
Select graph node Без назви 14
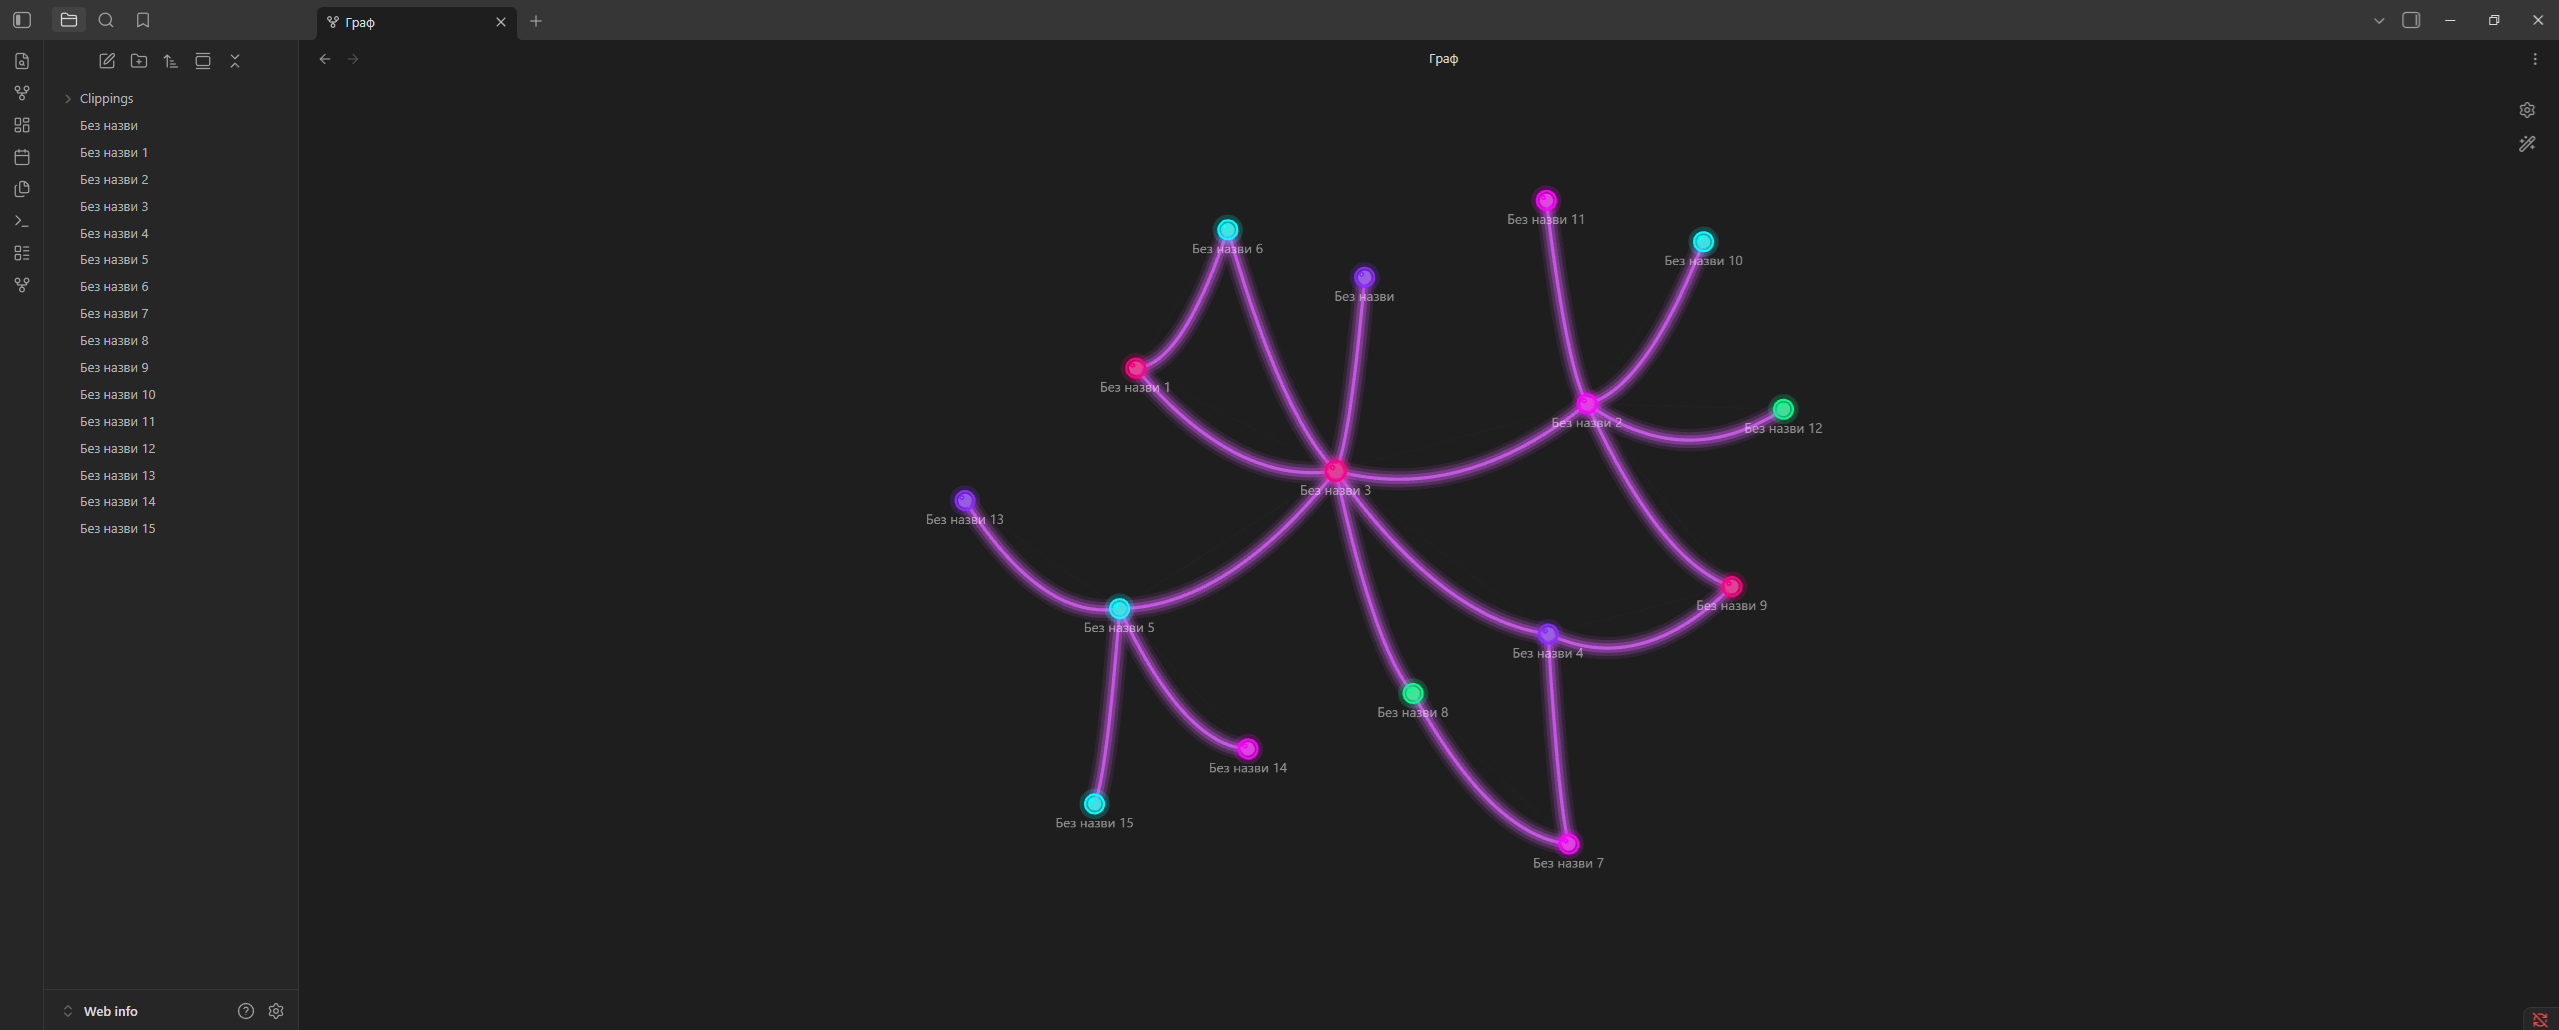click(1247, 748)
